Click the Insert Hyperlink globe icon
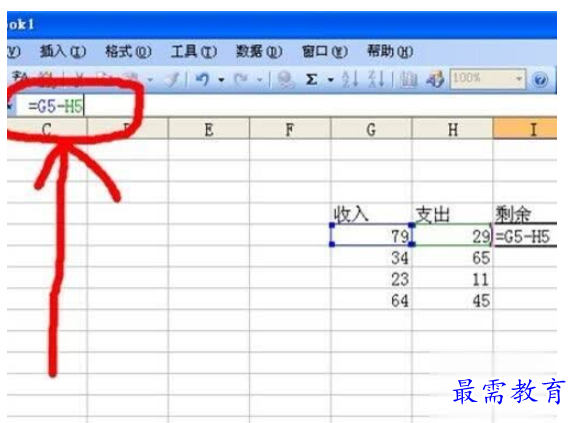Screen dimensions: 574x423 pos(286,79)
